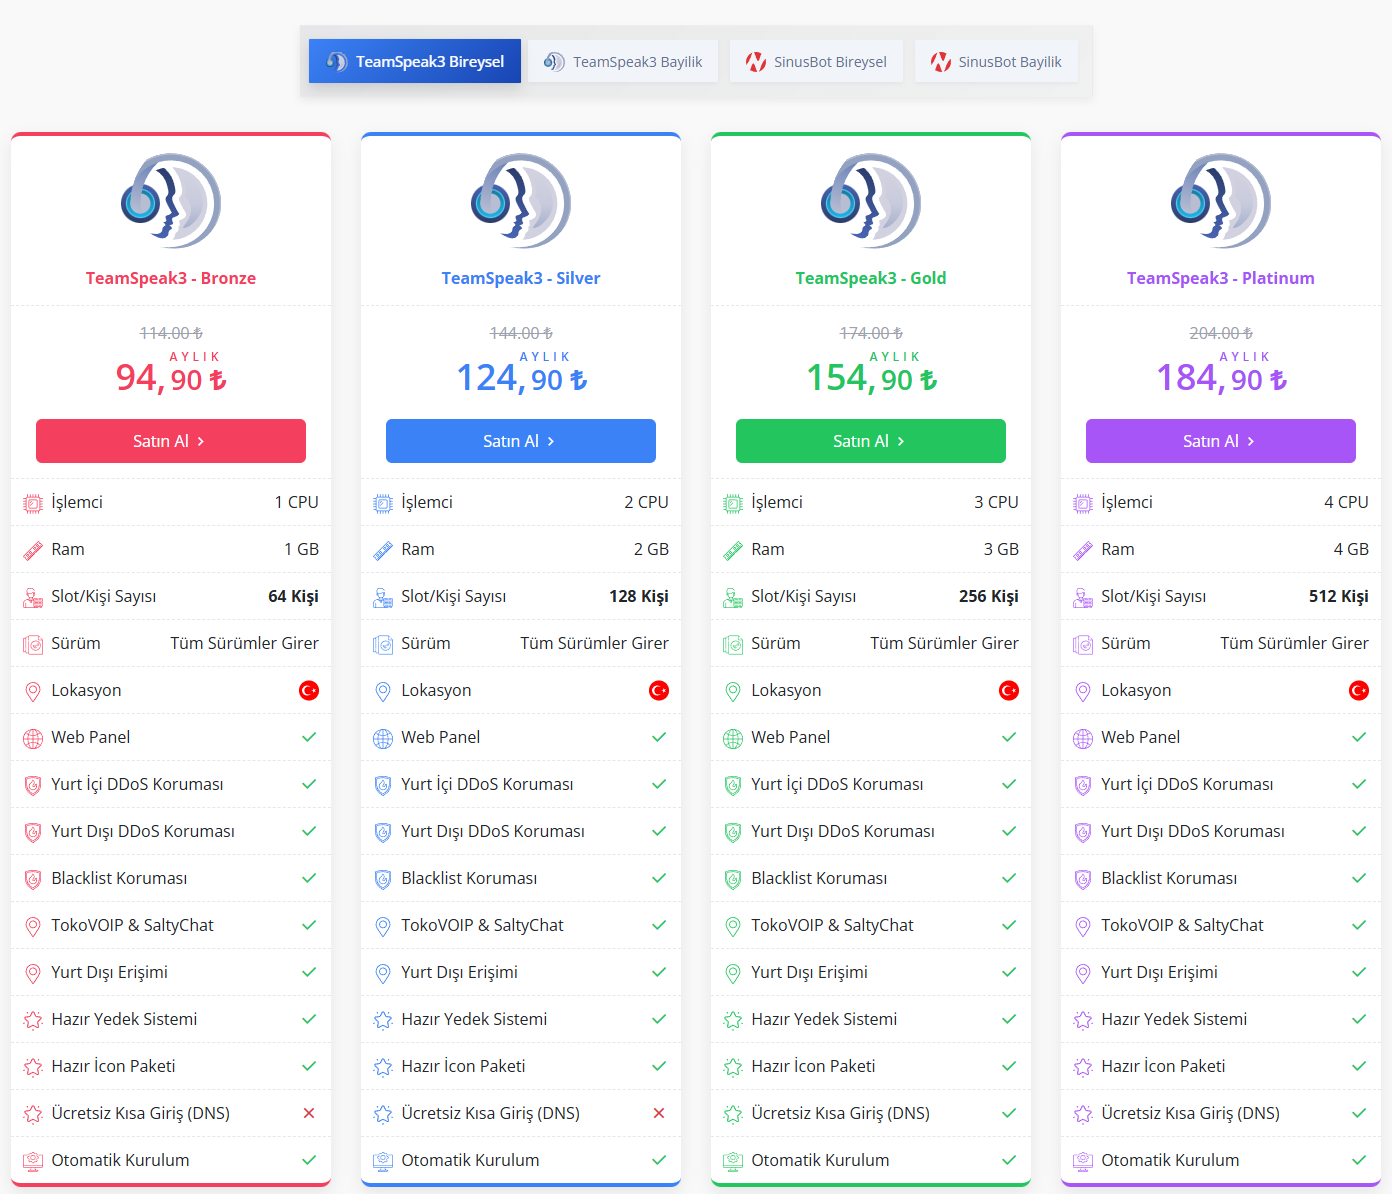Click the Platinum Hazır Yedek Sistemi checkmark
The image size is (1392, 1194).
pos(1359,1019)
